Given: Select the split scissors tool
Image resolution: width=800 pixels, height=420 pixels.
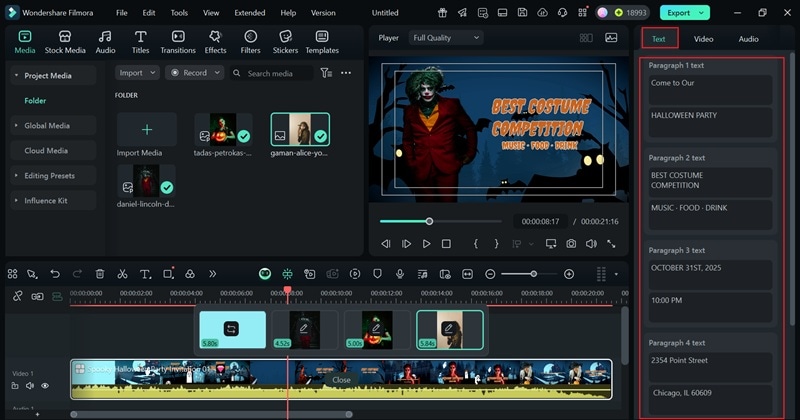Looking at the screenshot, I should (122, 274).
